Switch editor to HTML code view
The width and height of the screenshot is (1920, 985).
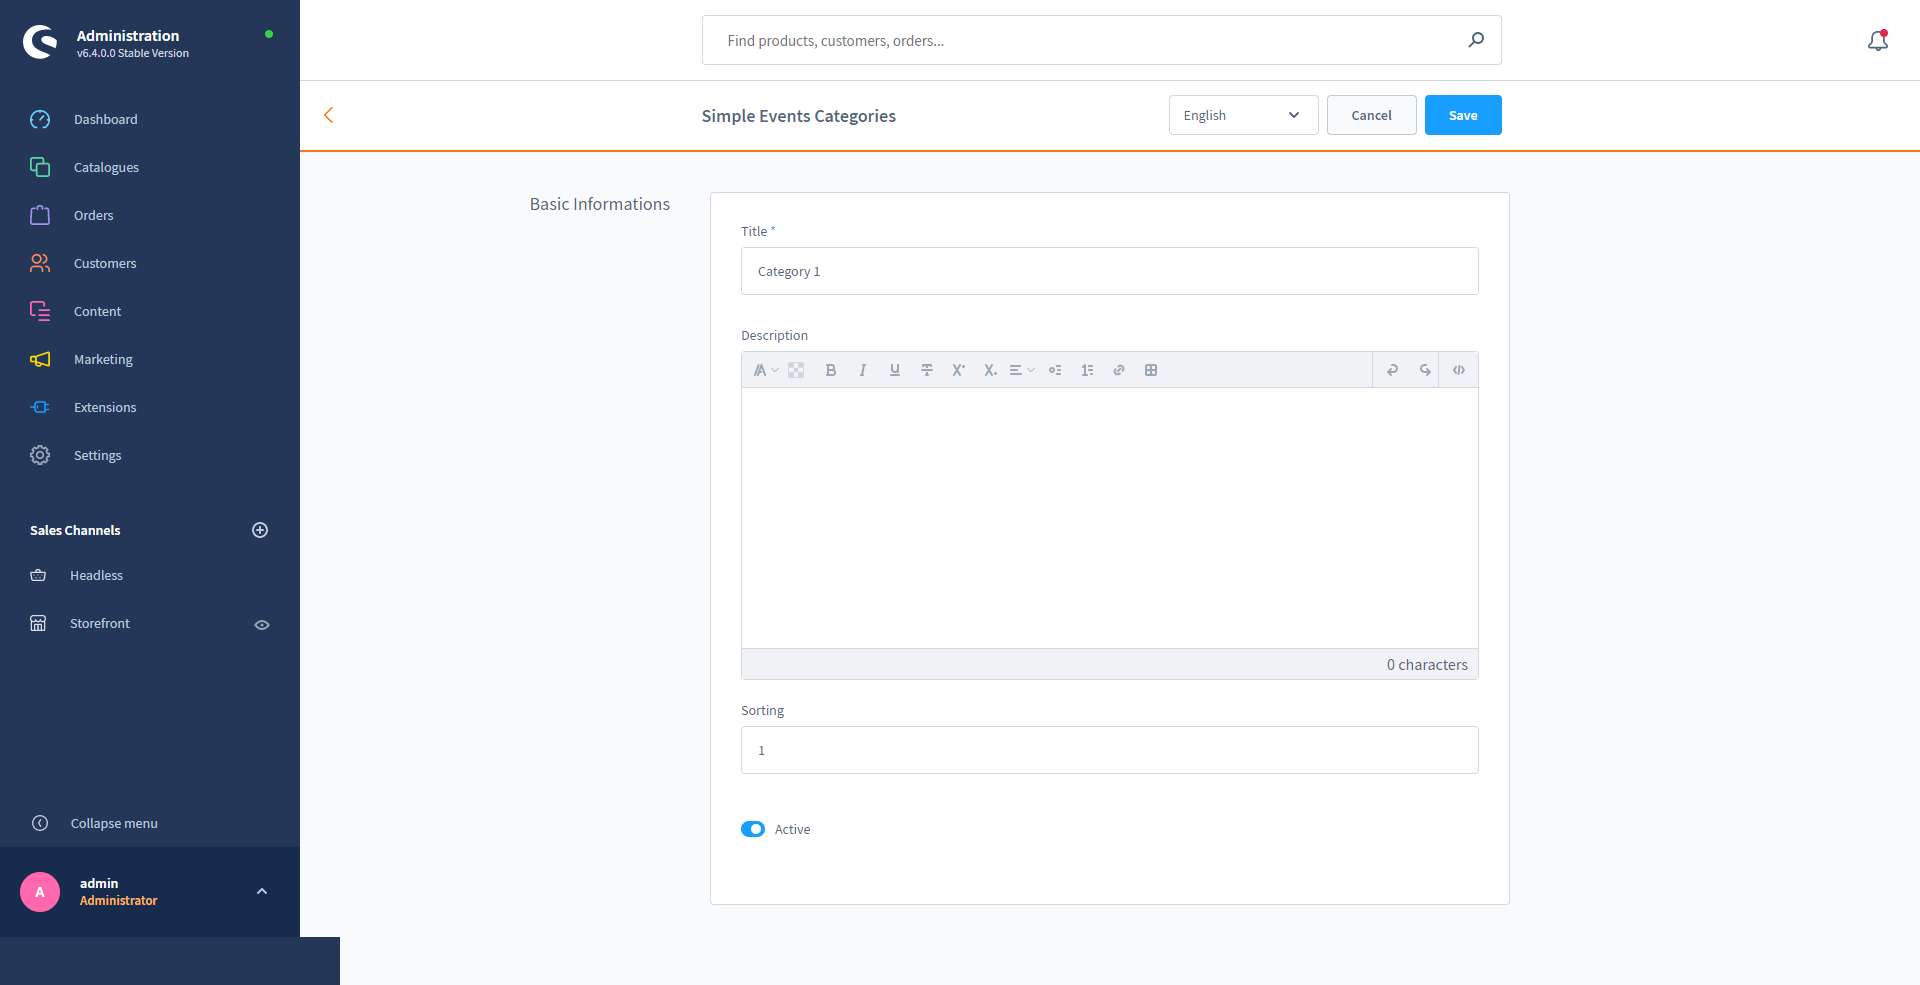click(x=1459, y=370)
